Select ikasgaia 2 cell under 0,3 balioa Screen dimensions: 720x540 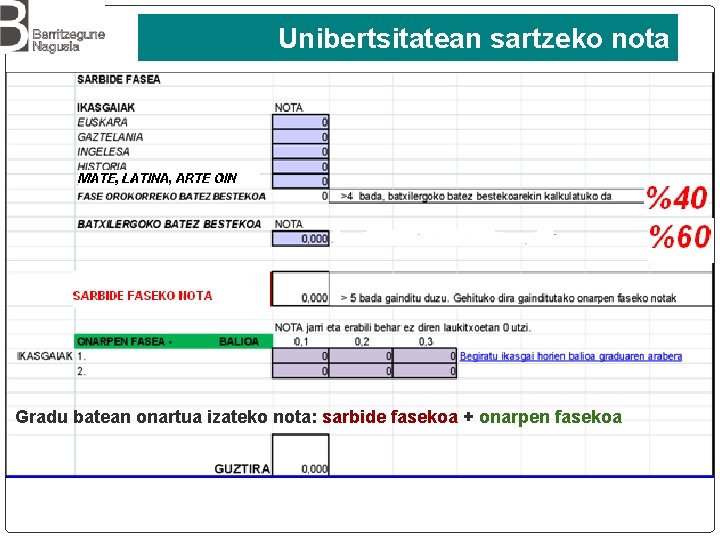pyautogui.click(x=425, y=371)
